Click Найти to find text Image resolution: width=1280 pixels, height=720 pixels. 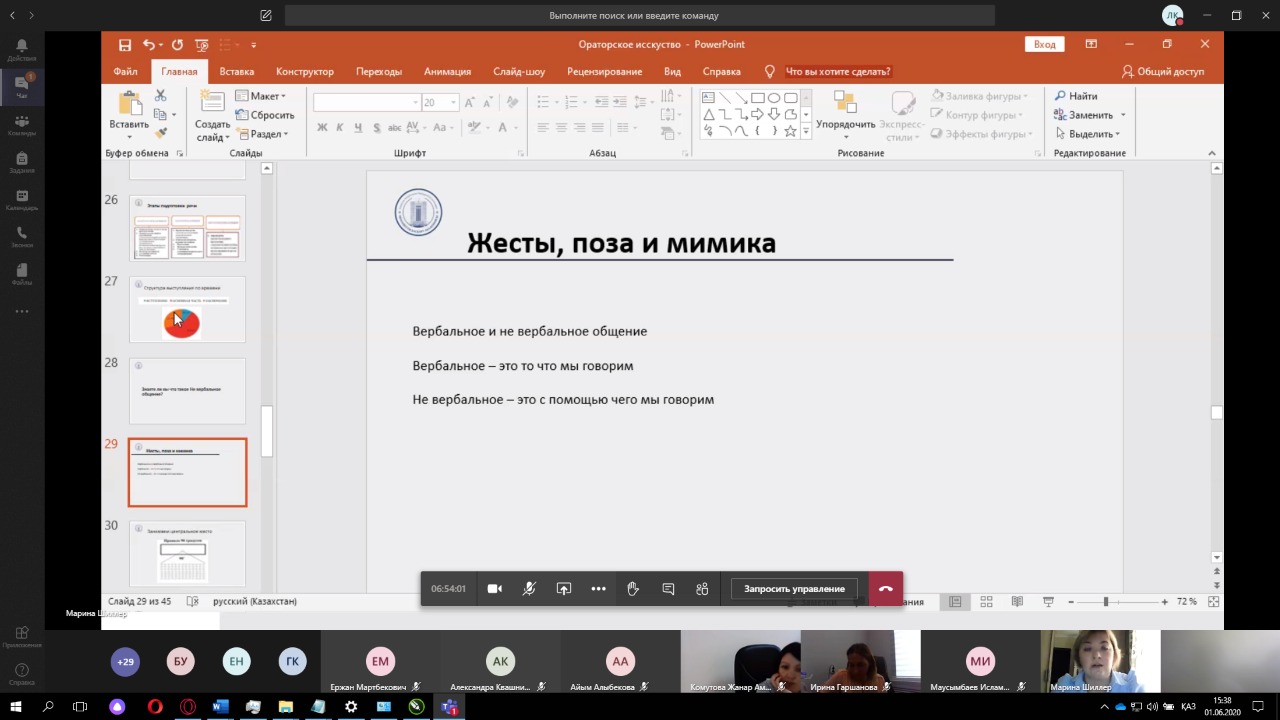1076,96
